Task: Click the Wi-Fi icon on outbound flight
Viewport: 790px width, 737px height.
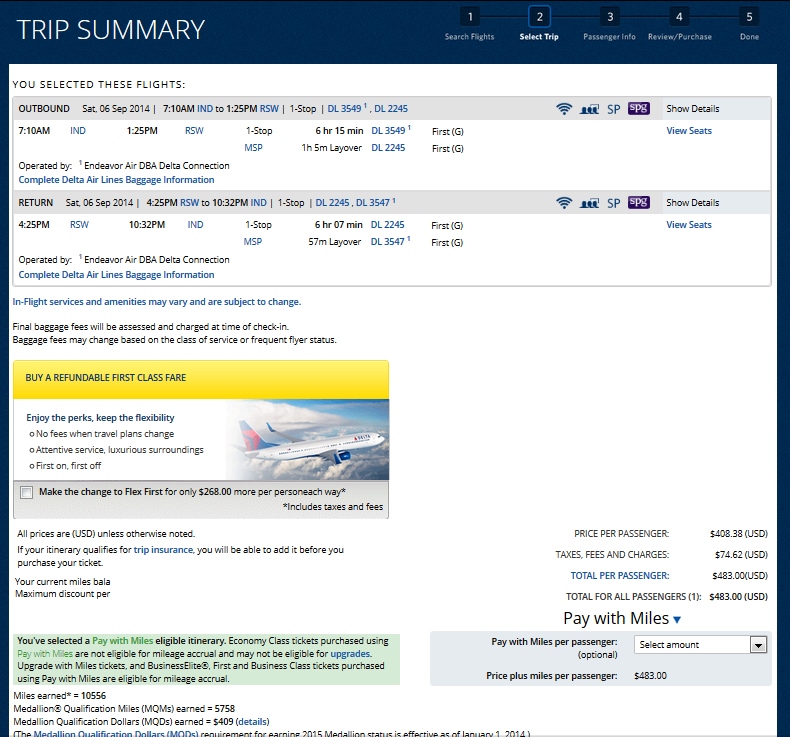Action: 564,109
